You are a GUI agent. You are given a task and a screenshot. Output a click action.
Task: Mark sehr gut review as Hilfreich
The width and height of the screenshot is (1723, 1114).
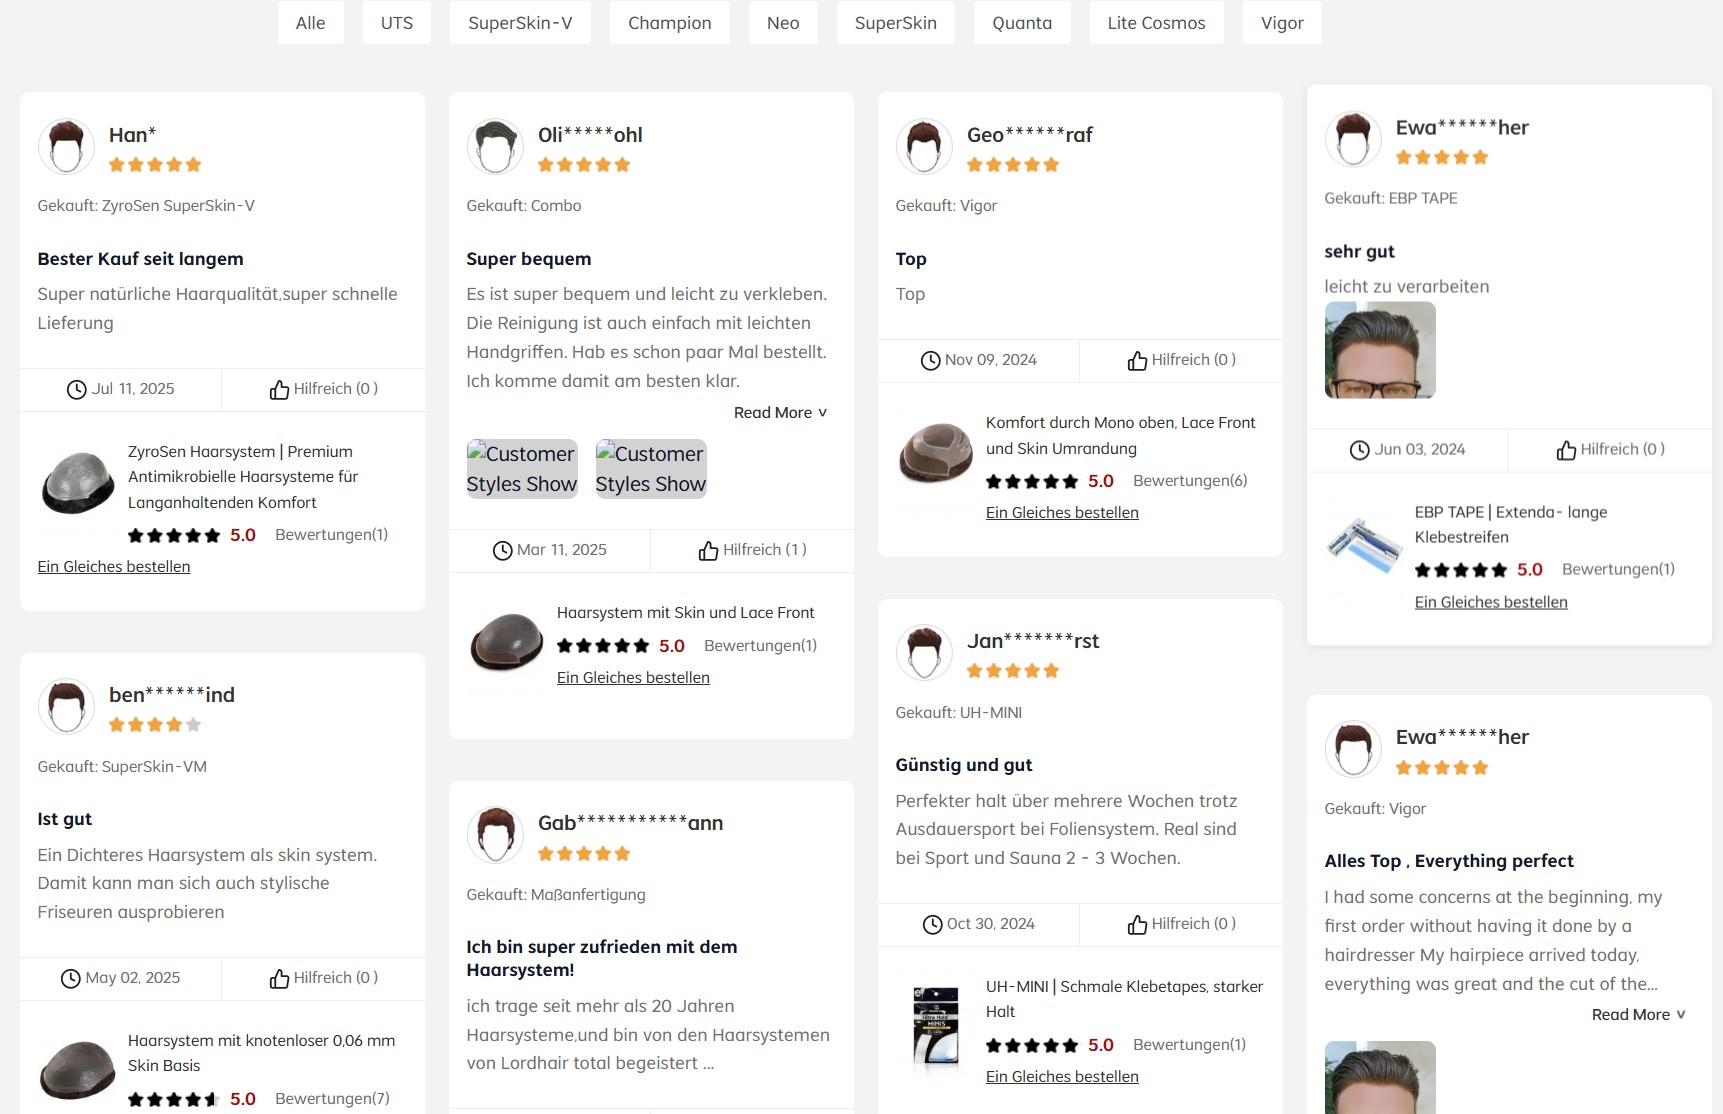click(1611, 450)
